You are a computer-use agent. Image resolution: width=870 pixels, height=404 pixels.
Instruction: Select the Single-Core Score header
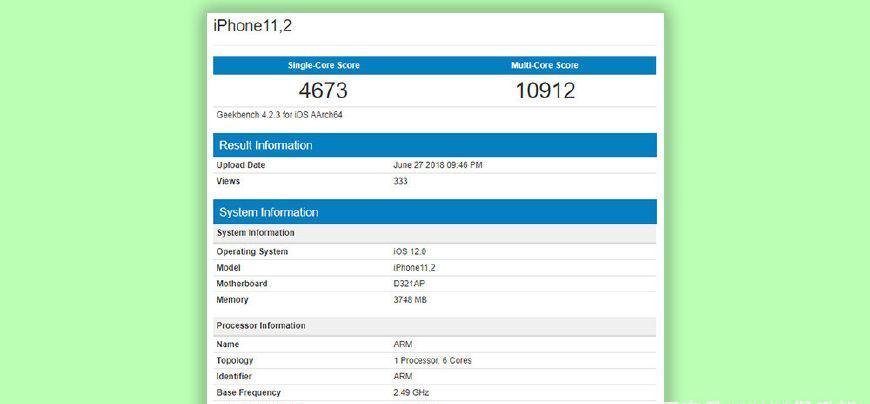click(x=323, y=65)
